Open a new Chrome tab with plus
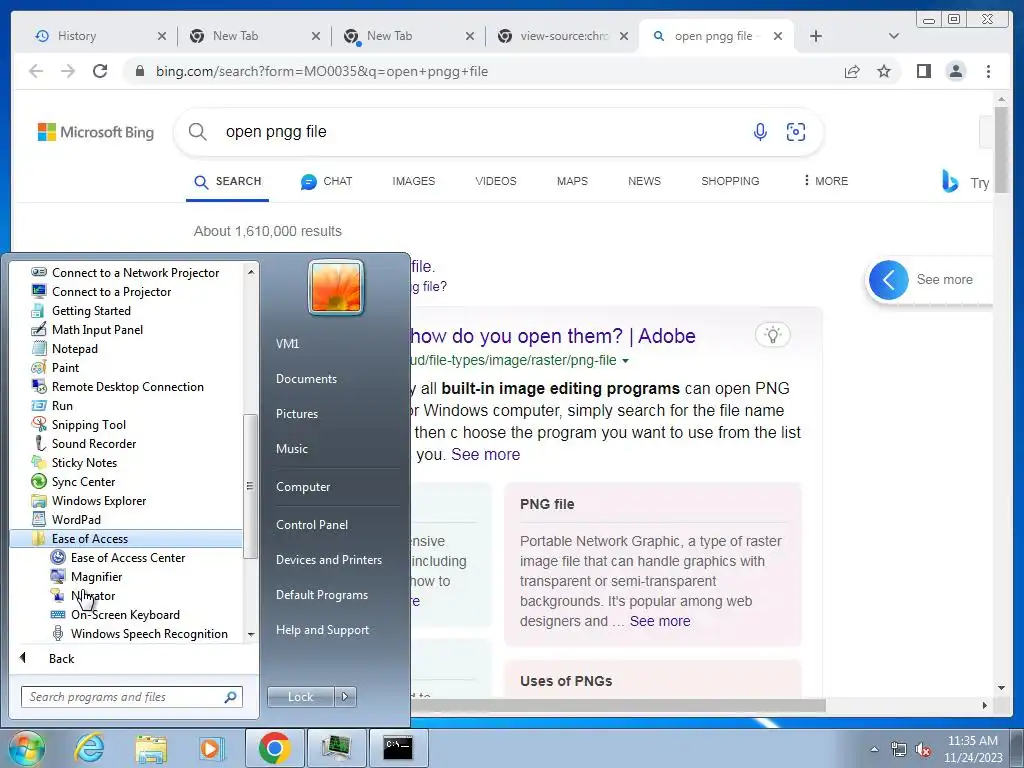 tap(815, 36)
